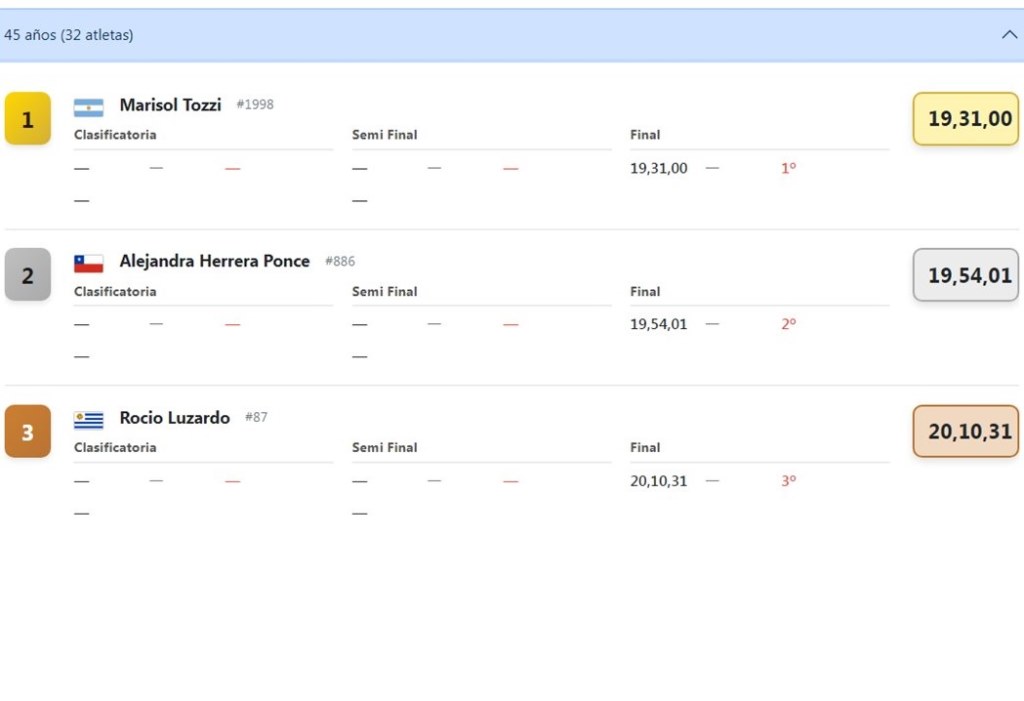Click Alejandra's Semi Final column label
The image size is (1024, 701).
[384, 292]
